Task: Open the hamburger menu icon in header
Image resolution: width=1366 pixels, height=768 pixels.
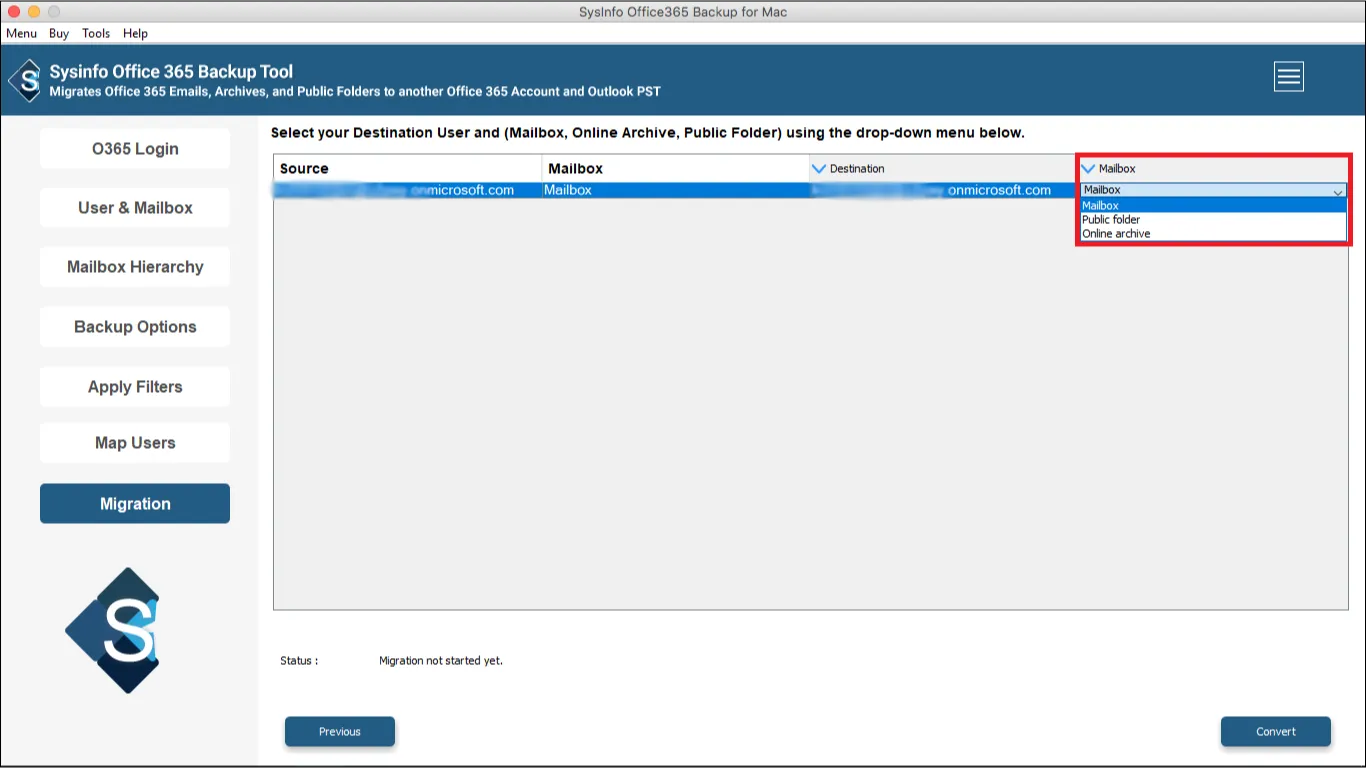Action: point(1288,76)
